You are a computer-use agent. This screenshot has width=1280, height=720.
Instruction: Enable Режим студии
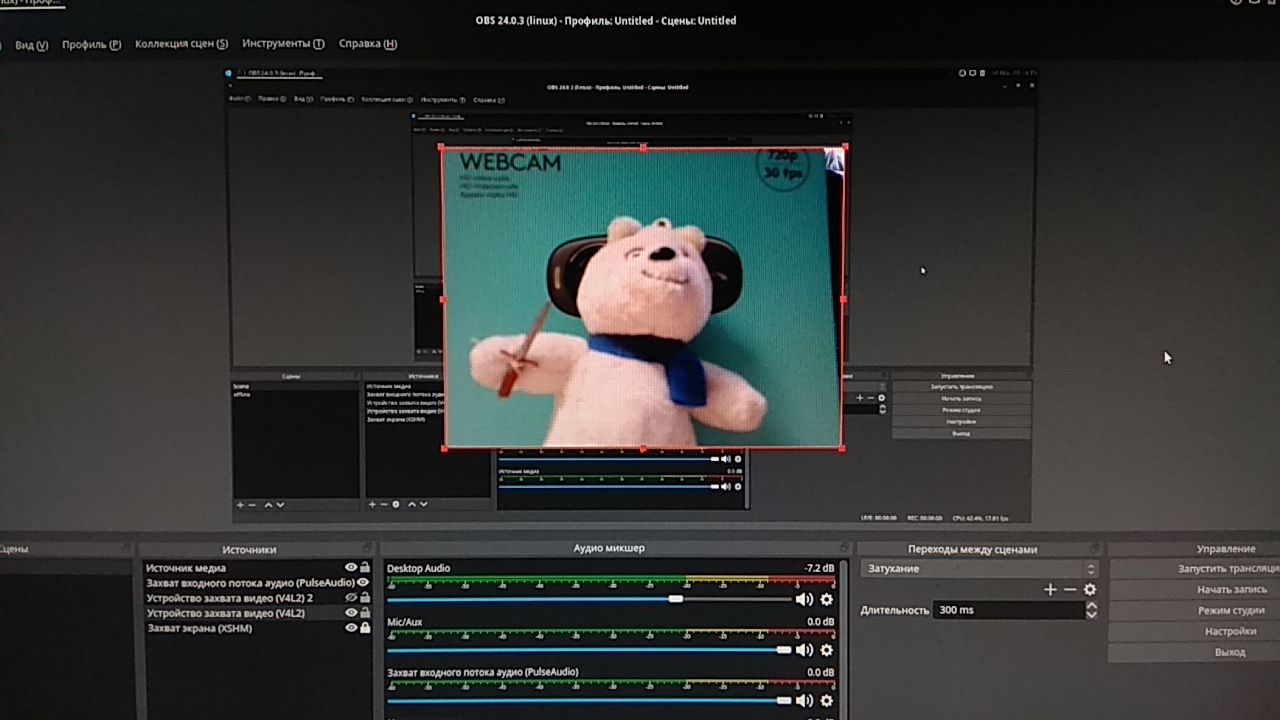click(x=1195, y=611)
